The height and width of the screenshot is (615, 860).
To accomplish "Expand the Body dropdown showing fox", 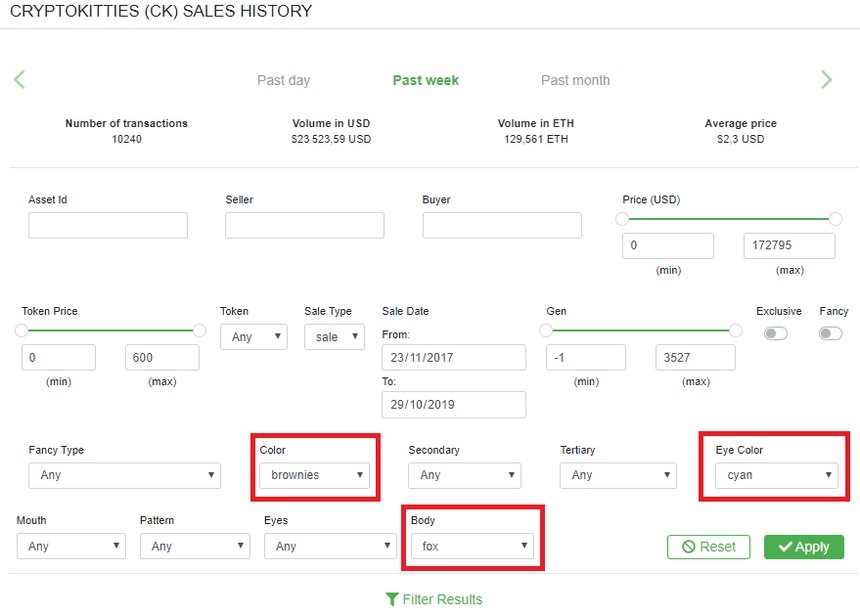I will click(472, 546).
